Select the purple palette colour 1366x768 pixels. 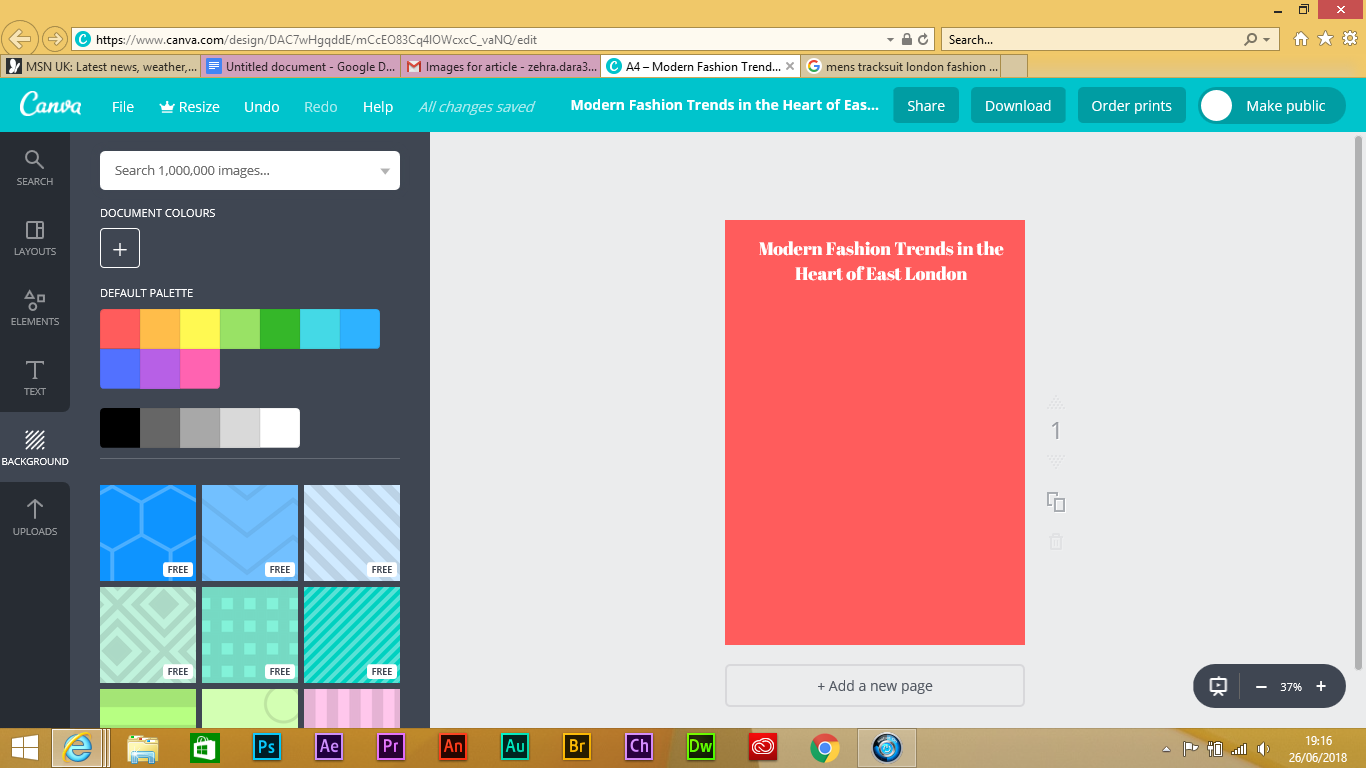click(160, 369)
